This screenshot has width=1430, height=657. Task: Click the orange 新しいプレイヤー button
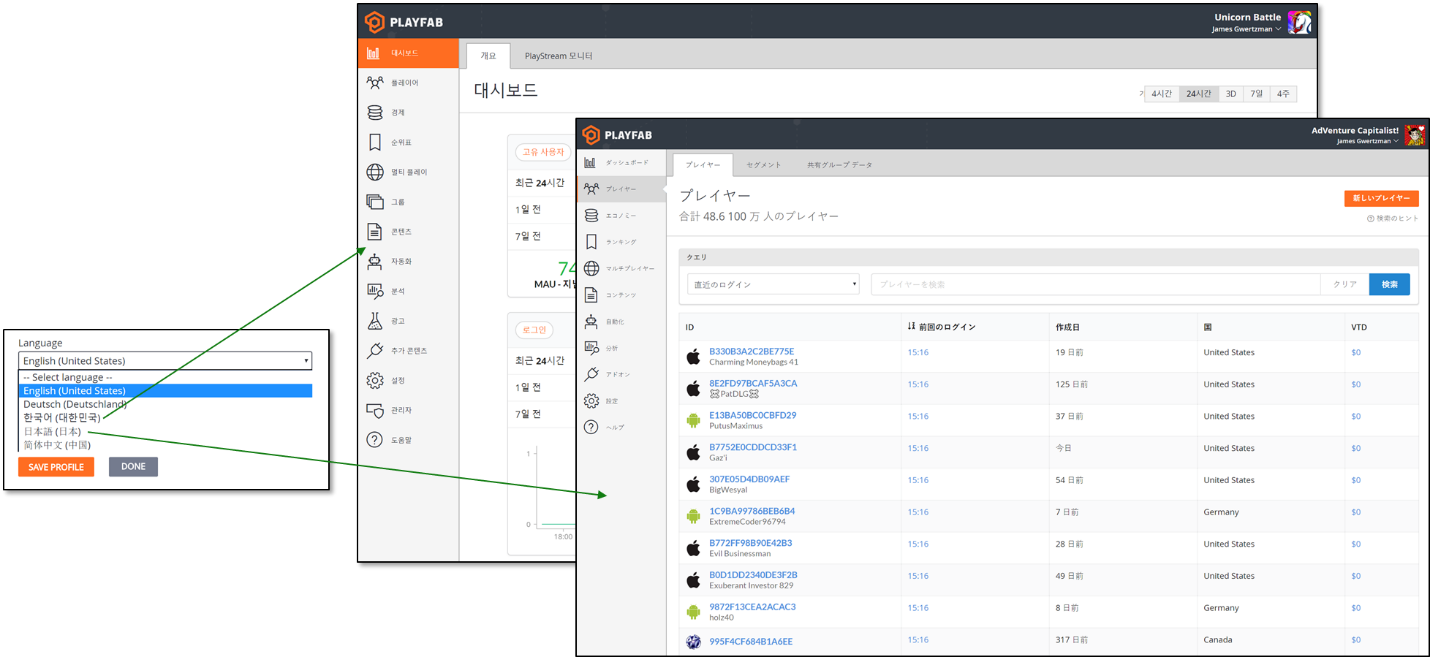[1381, 198]
